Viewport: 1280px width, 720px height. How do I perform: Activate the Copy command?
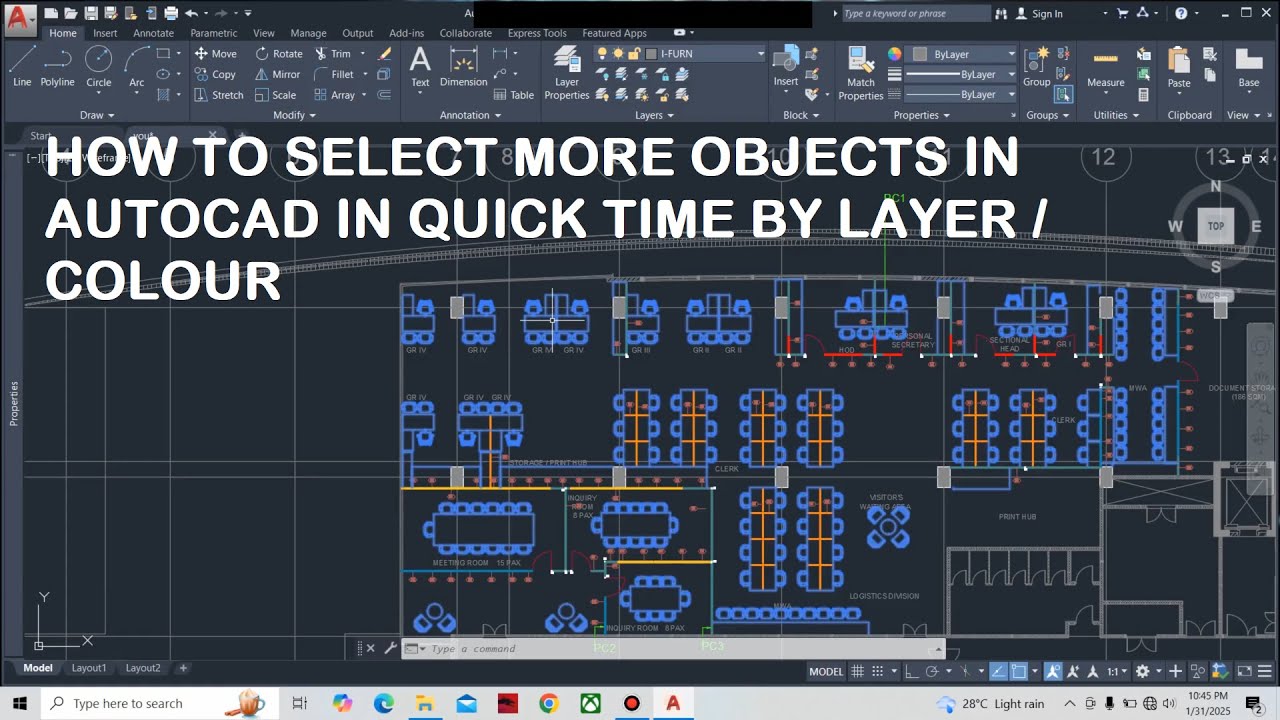click(215, 74)
